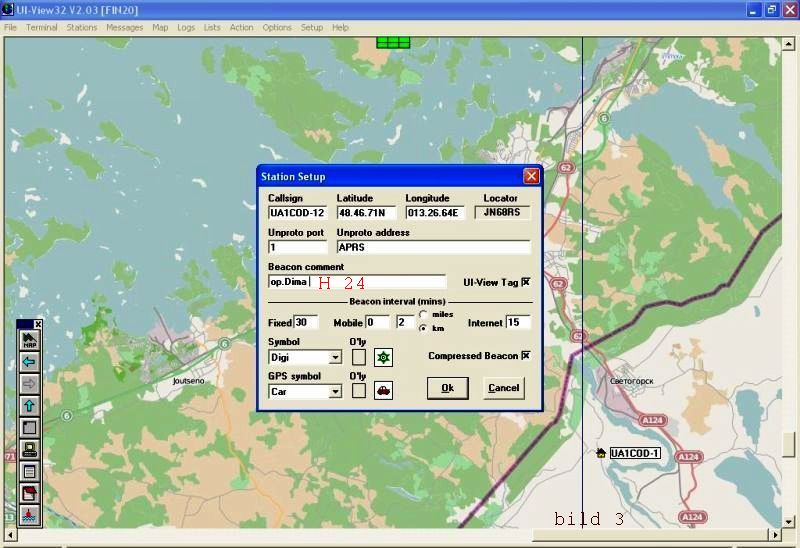The width and height of the screenshot is (800, 548).
Task: Click the green grid indicator at the top of the map
Action: point(393,43)
